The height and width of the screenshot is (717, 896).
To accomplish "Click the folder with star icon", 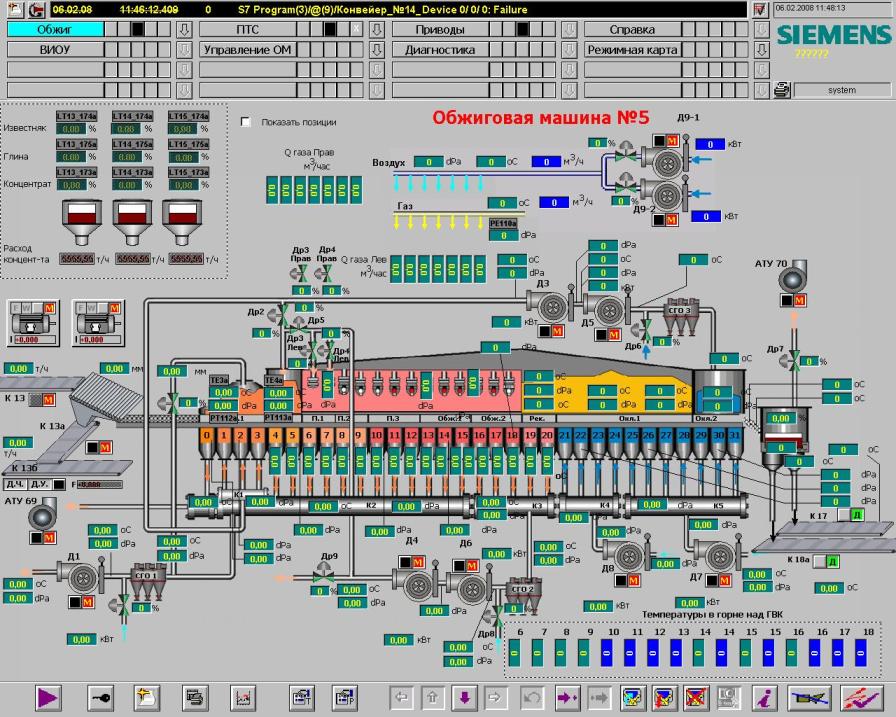I will pyautogui.click(x=147, y=698).
